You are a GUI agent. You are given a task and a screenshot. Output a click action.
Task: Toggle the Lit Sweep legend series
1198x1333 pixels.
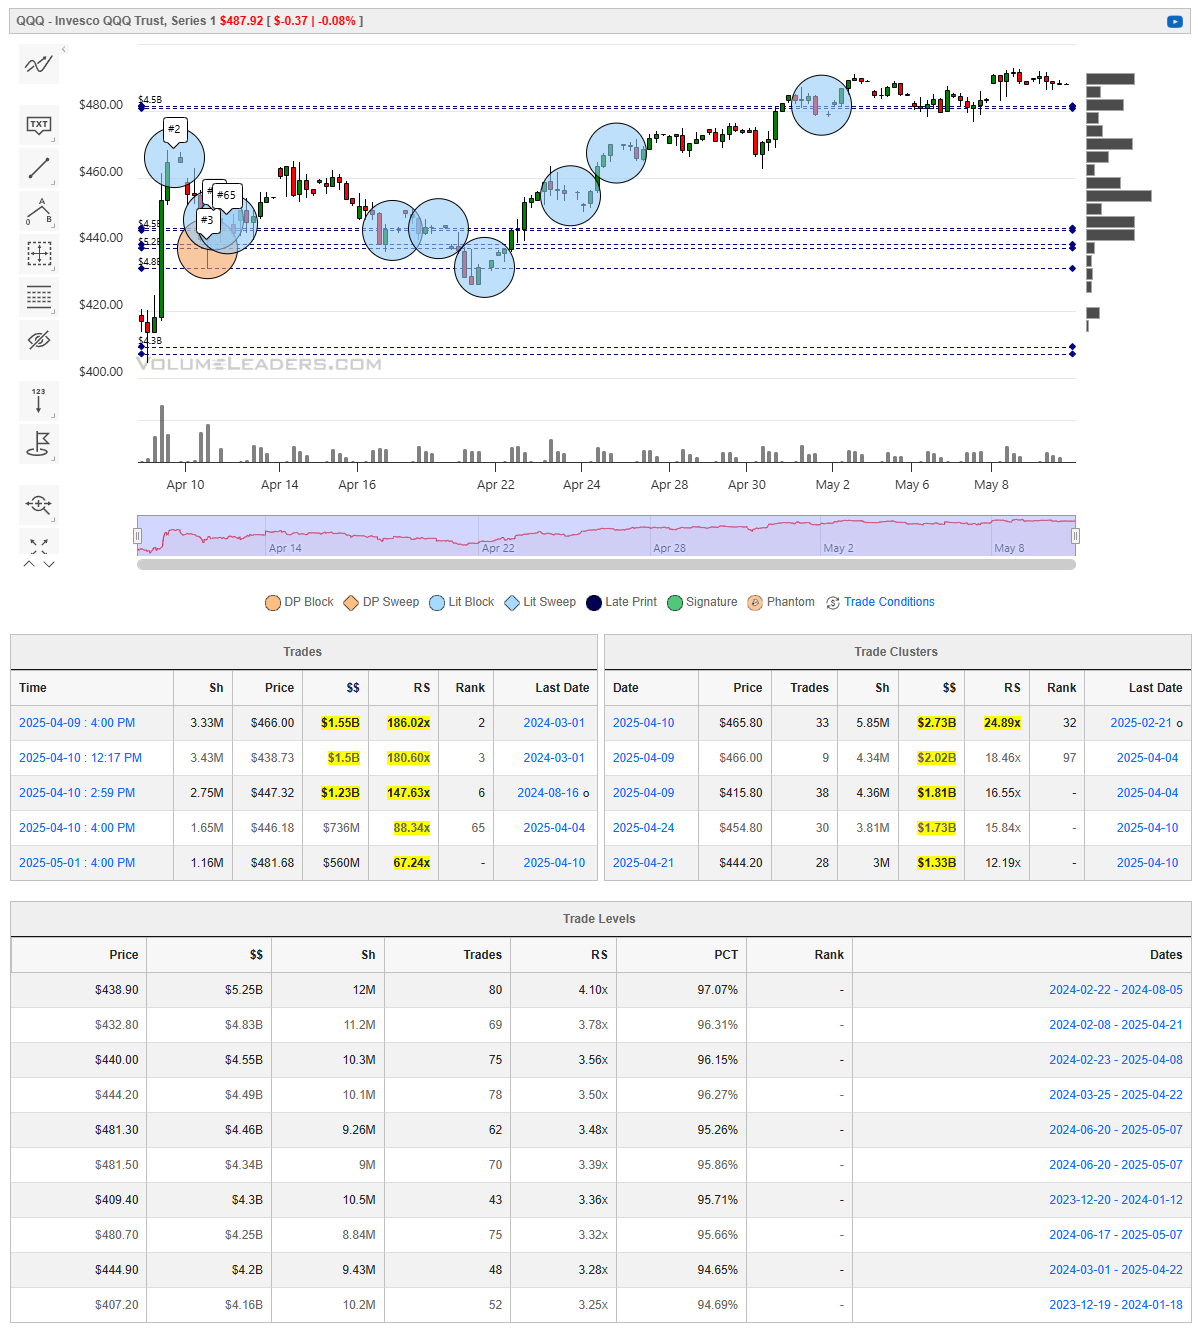540,602
